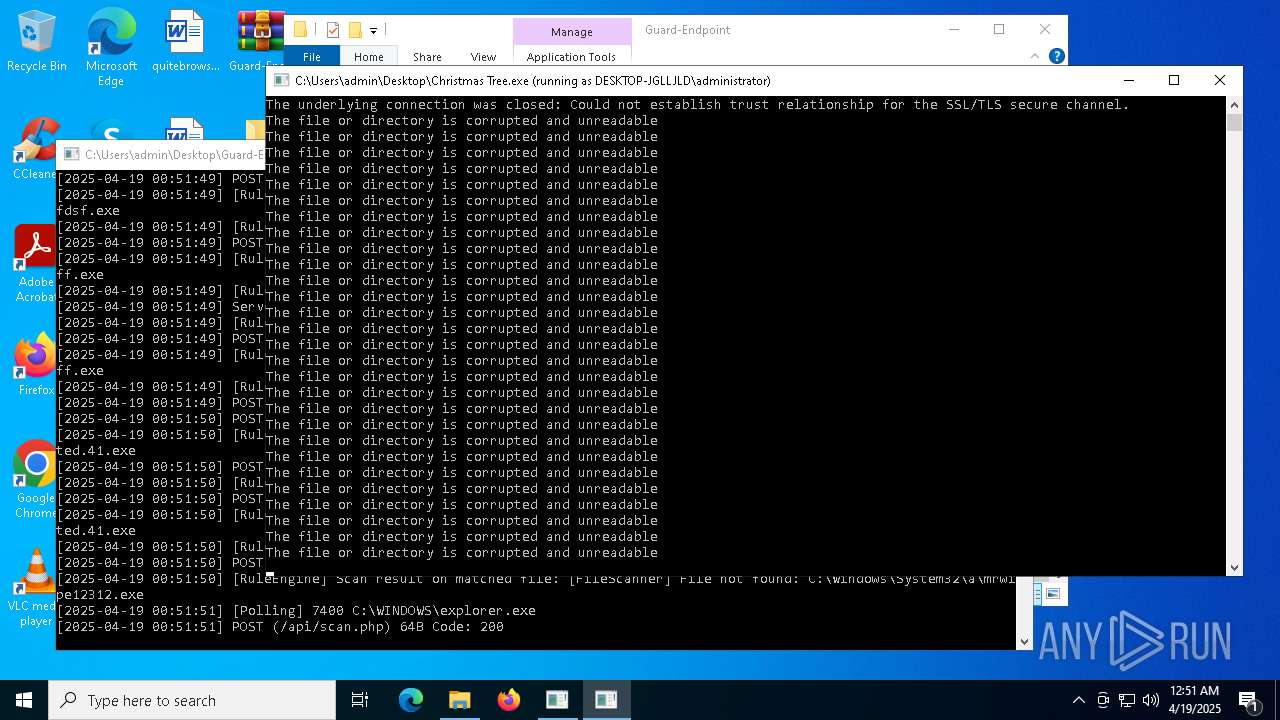Click the 'fdsf.exe' log line
The width and height of the screenshot is (1280, 720).
[88, 211]
